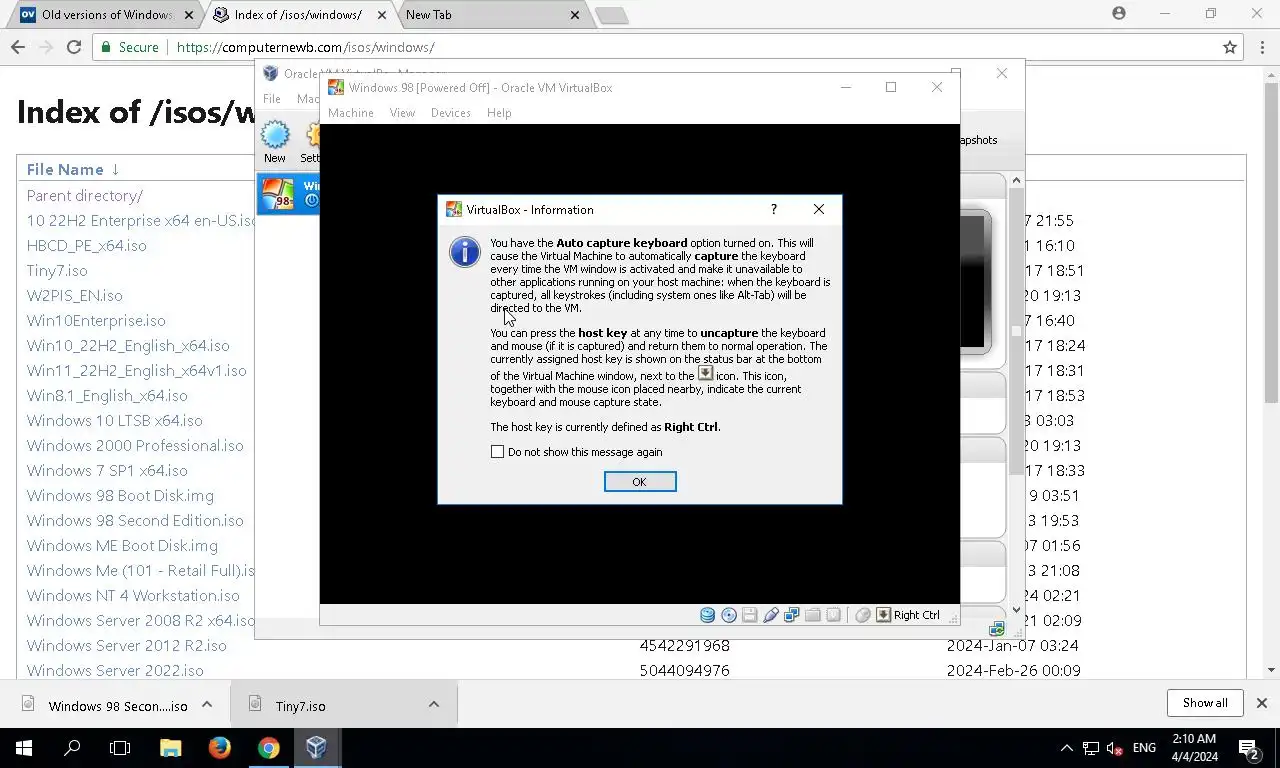The height and width of the screenshot is (768, 1280).
Task: Close the New Tab browser tab
Action: [x=575, y=15]
